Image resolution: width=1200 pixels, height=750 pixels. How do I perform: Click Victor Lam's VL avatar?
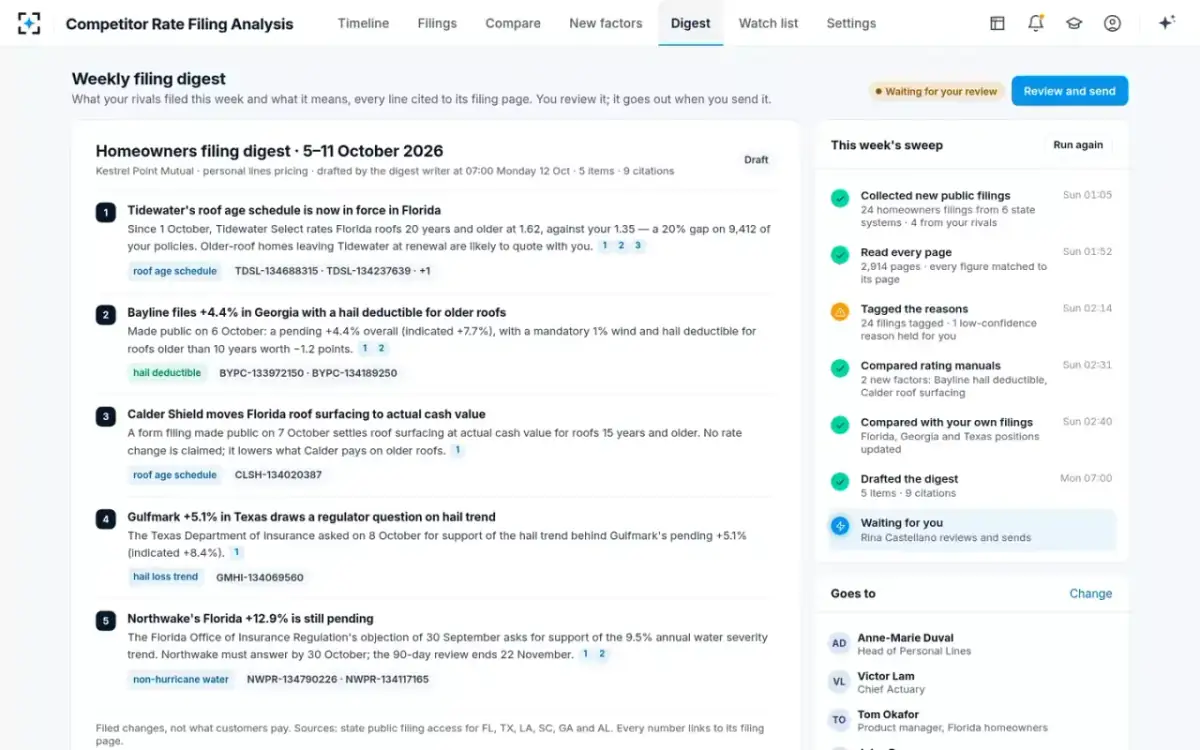tap(839, 682)
